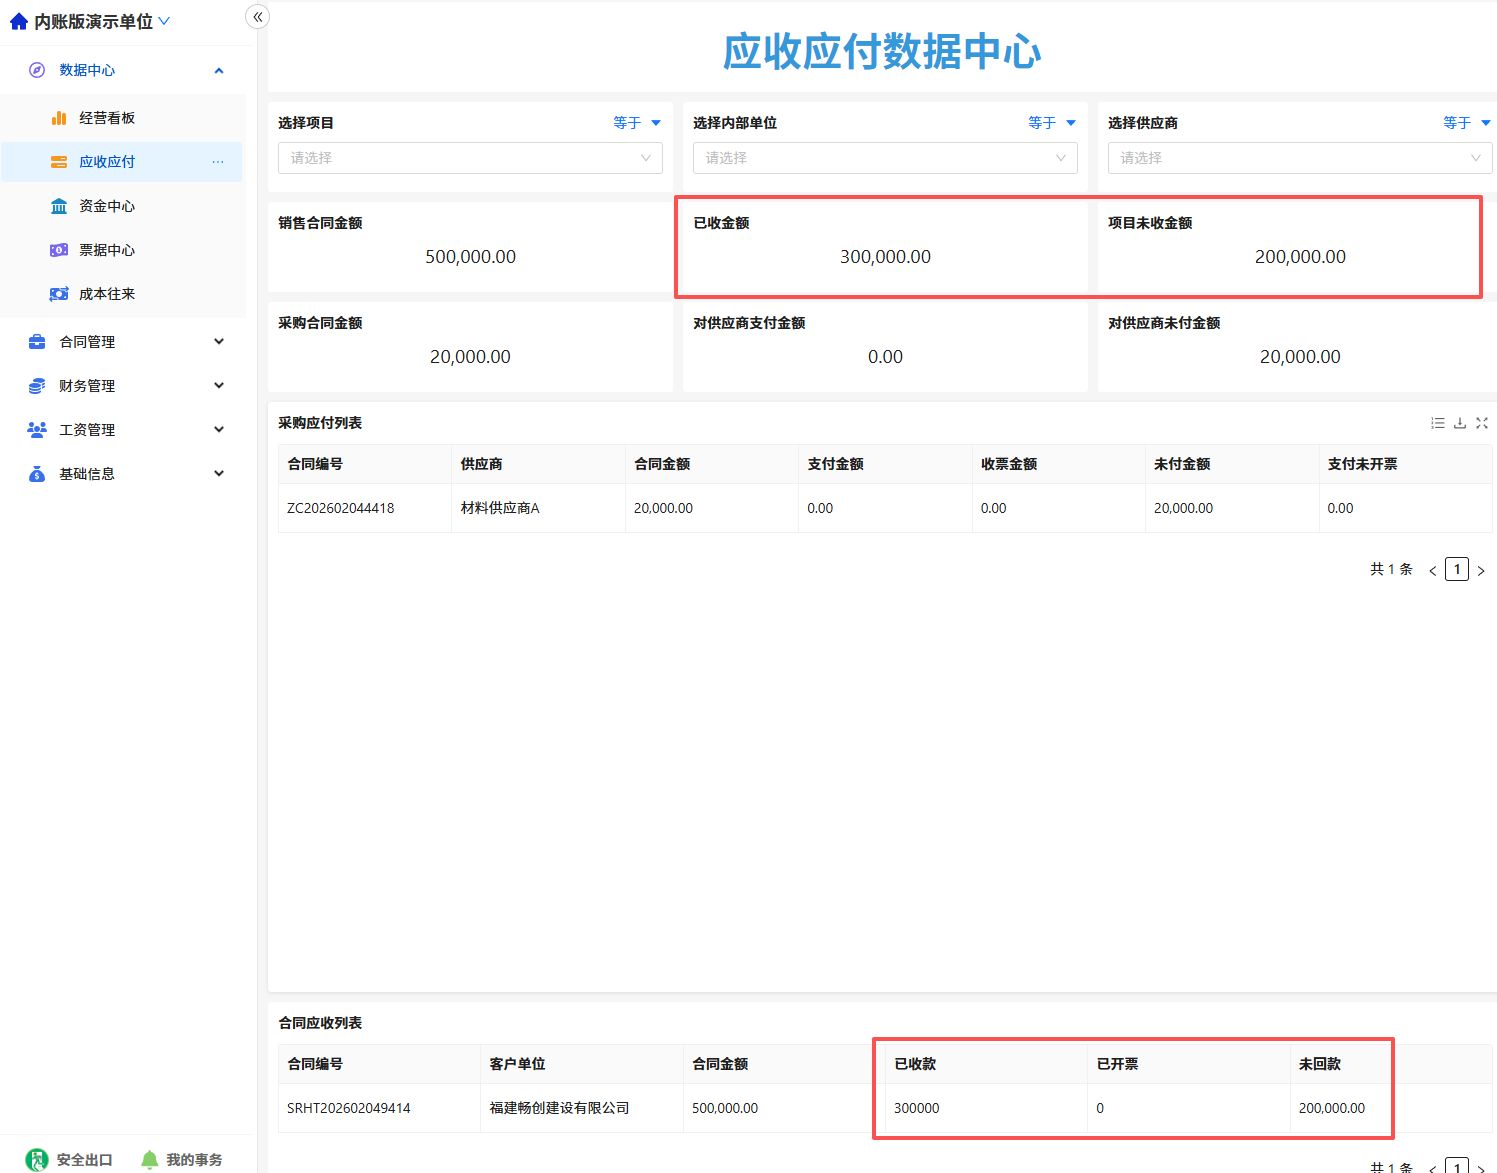
Task: Click the 我的事务 bell icon
Action: pyautogui.click(x=150, y=1160)
